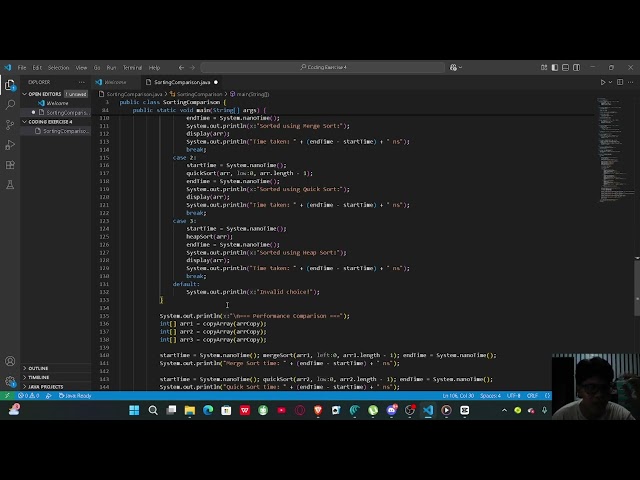Split the editor to the right
Screen dimensions: 640x480
620,82
